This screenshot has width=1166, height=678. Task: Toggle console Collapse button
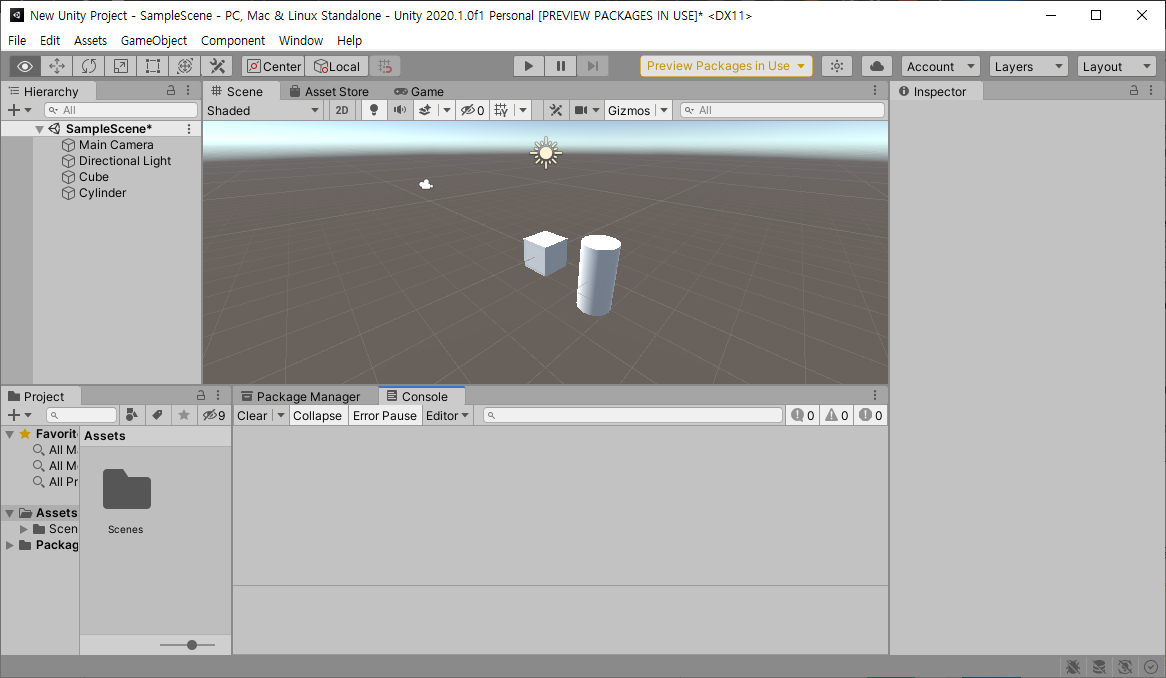[x=318, y=416]
